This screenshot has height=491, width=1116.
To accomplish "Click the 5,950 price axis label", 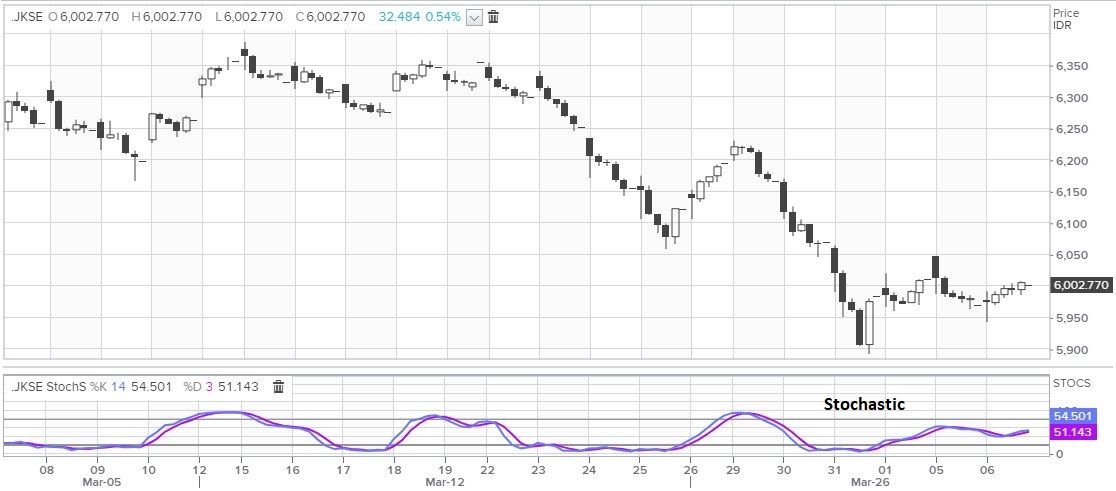I will (x=1071, y=318).
